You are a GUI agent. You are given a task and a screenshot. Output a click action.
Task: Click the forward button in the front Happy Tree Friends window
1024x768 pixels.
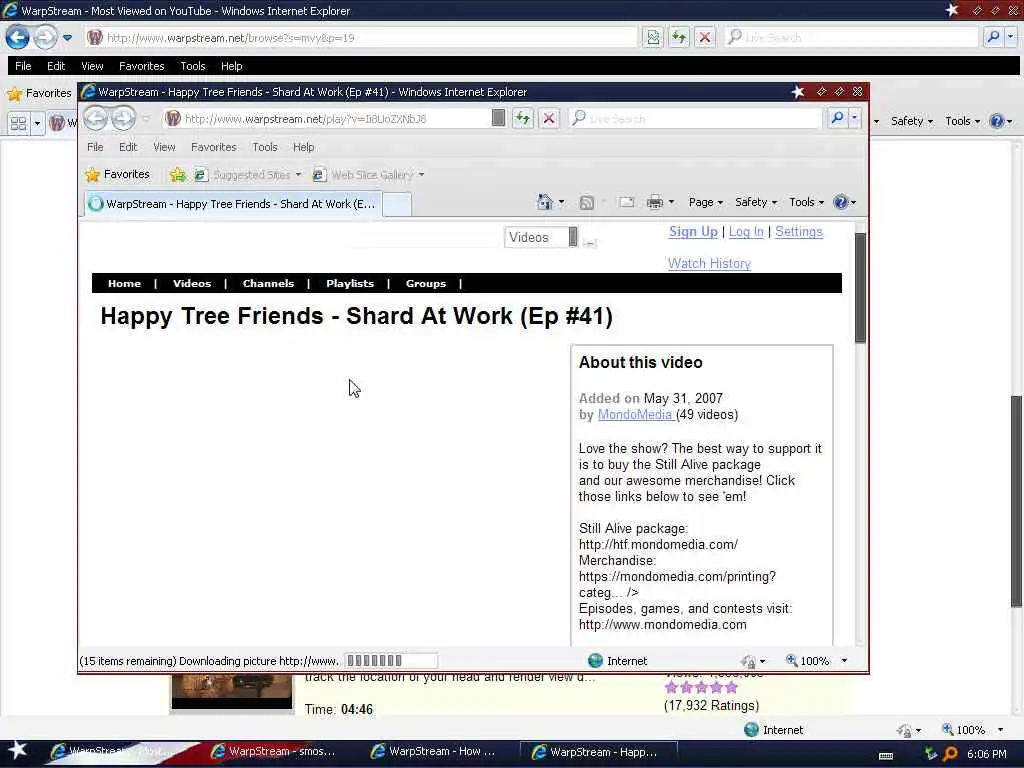tap(123, 118)
